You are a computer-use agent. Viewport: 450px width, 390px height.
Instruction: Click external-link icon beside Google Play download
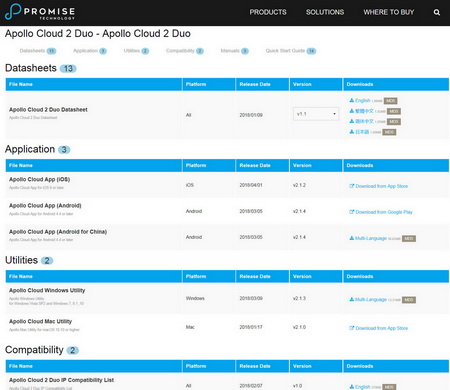(351, 212)
